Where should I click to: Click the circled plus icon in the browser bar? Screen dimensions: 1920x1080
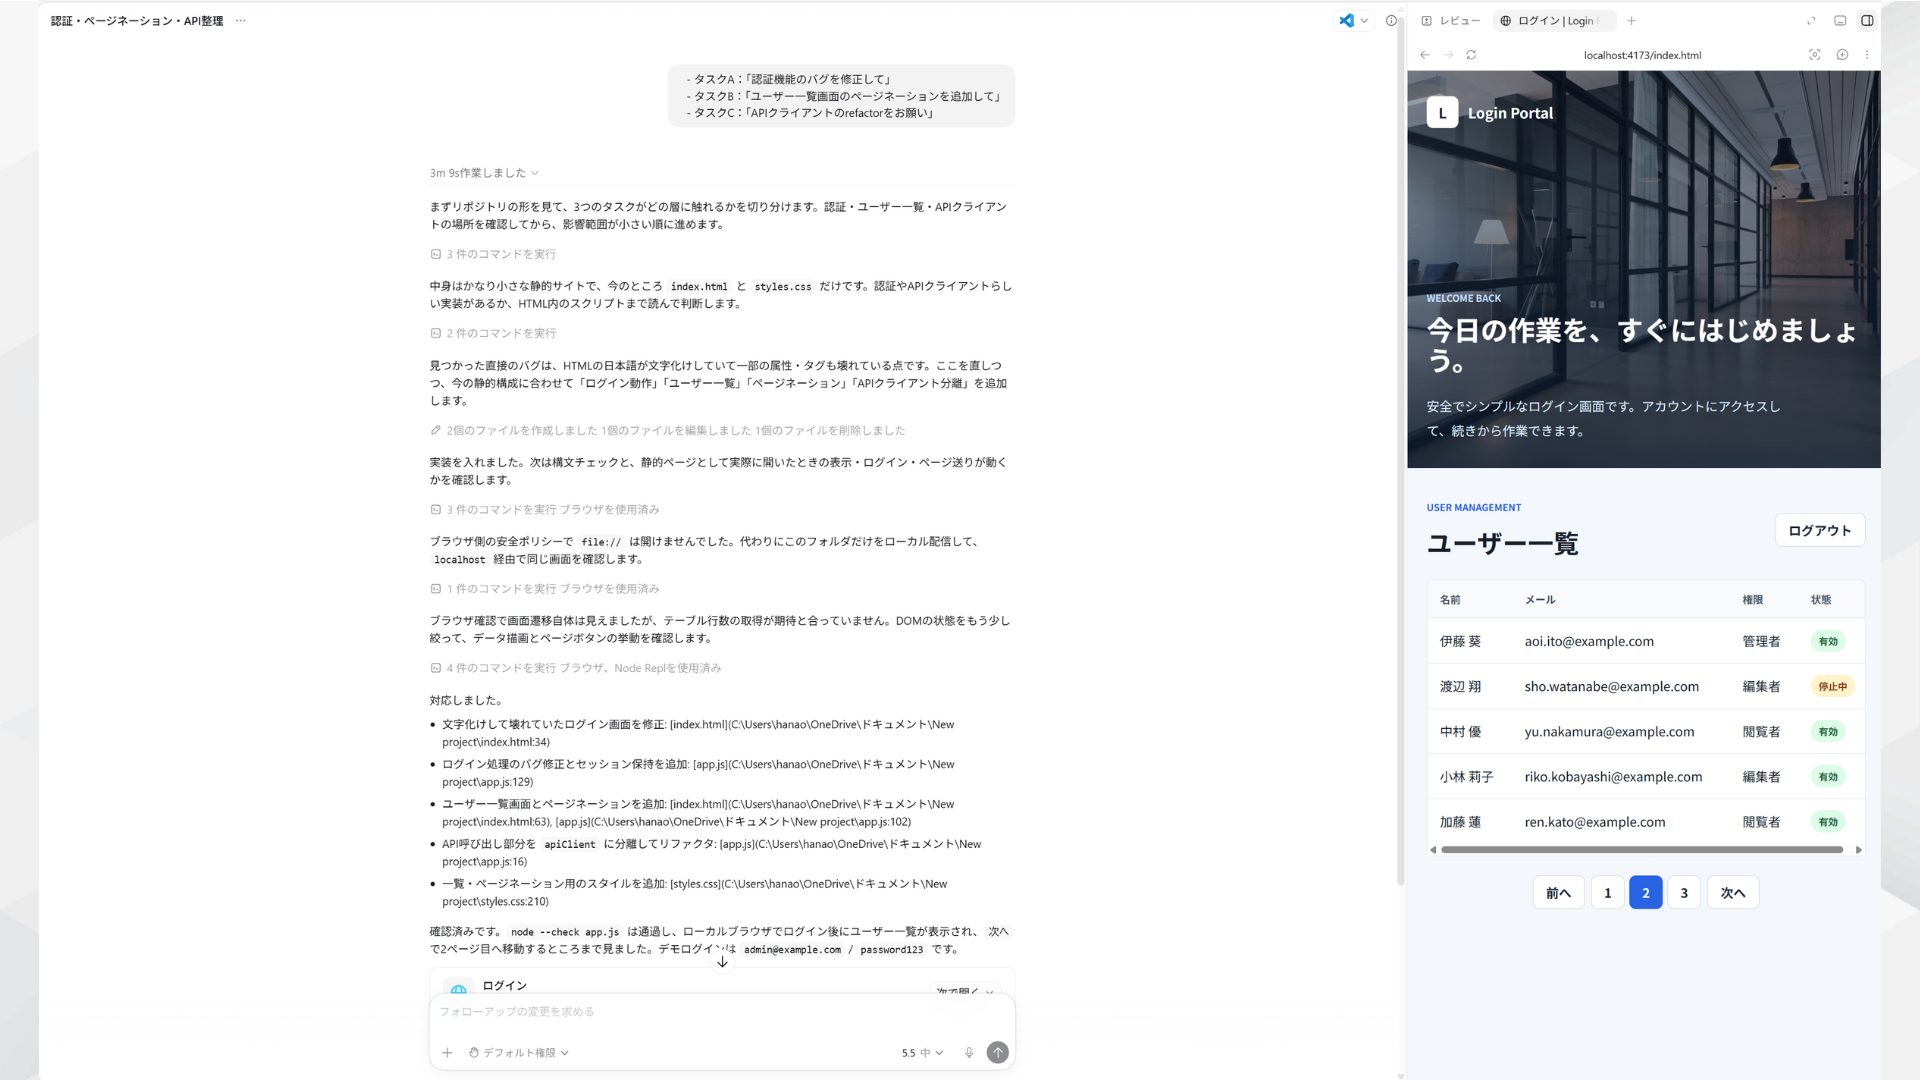click(1842, 55)
